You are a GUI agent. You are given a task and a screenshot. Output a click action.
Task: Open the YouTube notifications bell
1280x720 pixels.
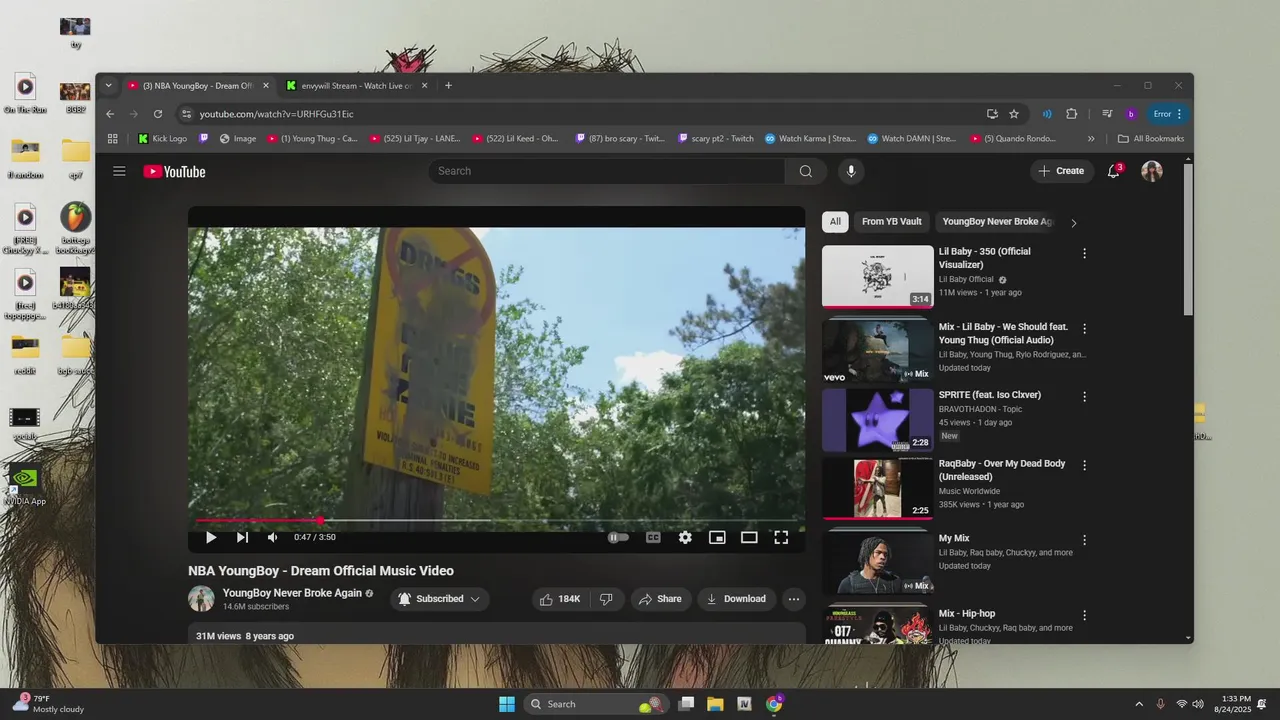[1113, 171]
